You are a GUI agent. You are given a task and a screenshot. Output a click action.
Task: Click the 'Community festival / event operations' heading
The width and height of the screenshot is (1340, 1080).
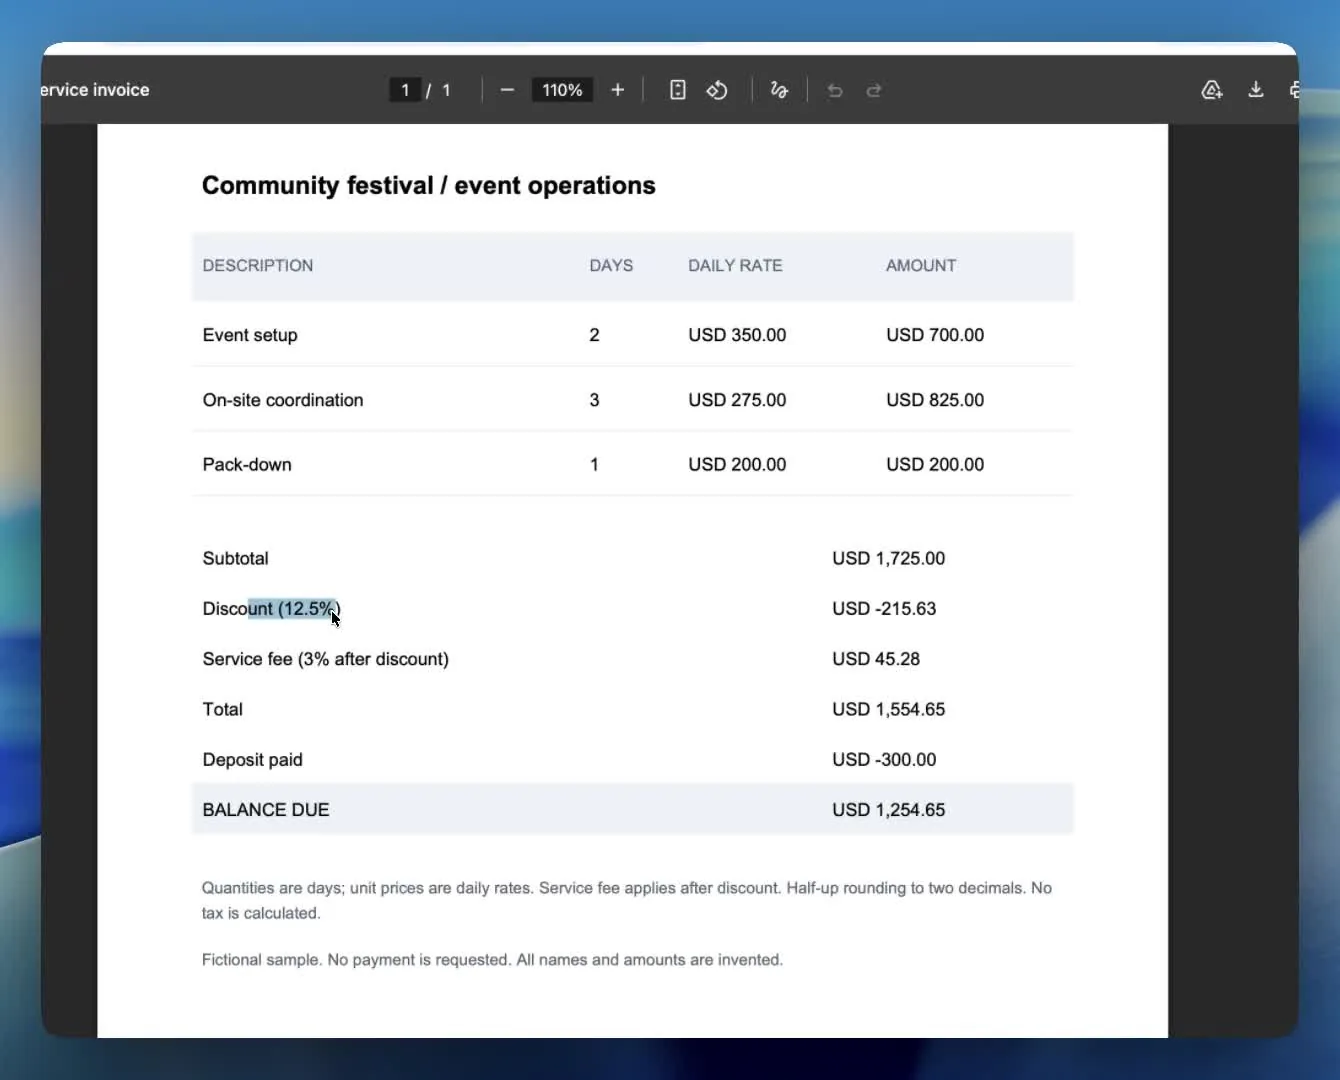point(429,186)
